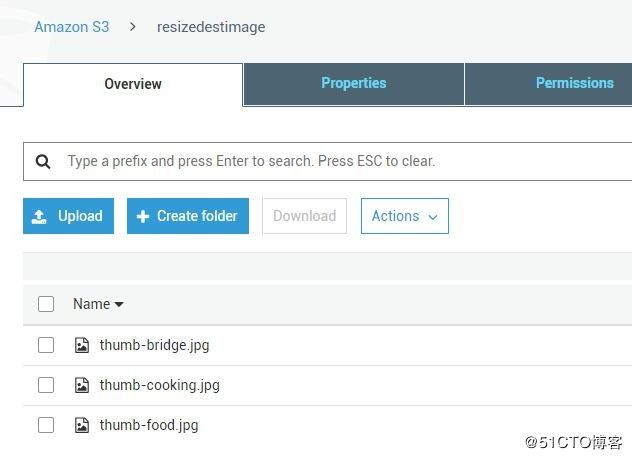Mark the thumb-food.jpg checkbox
Image resolution: width=632 pixels, height=459 pixels.
[x=46, y=425]
